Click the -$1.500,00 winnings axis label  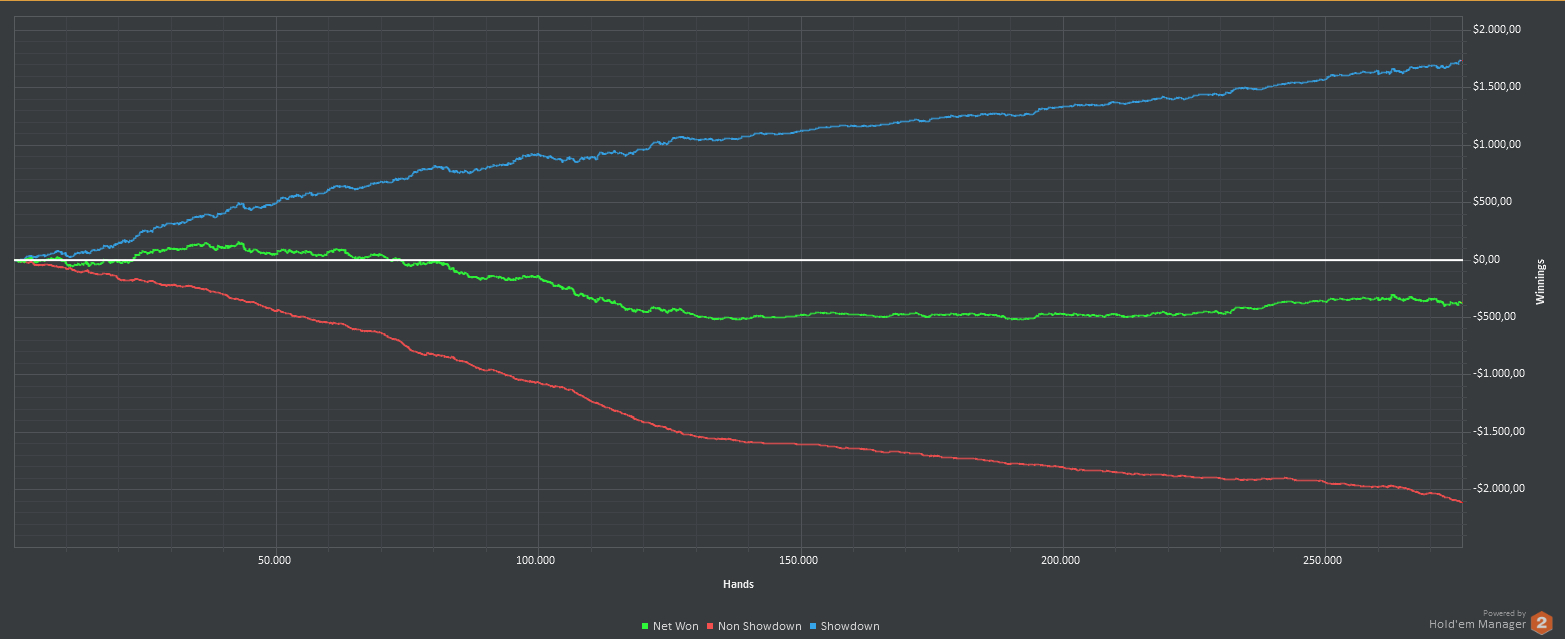point(1499,432)
